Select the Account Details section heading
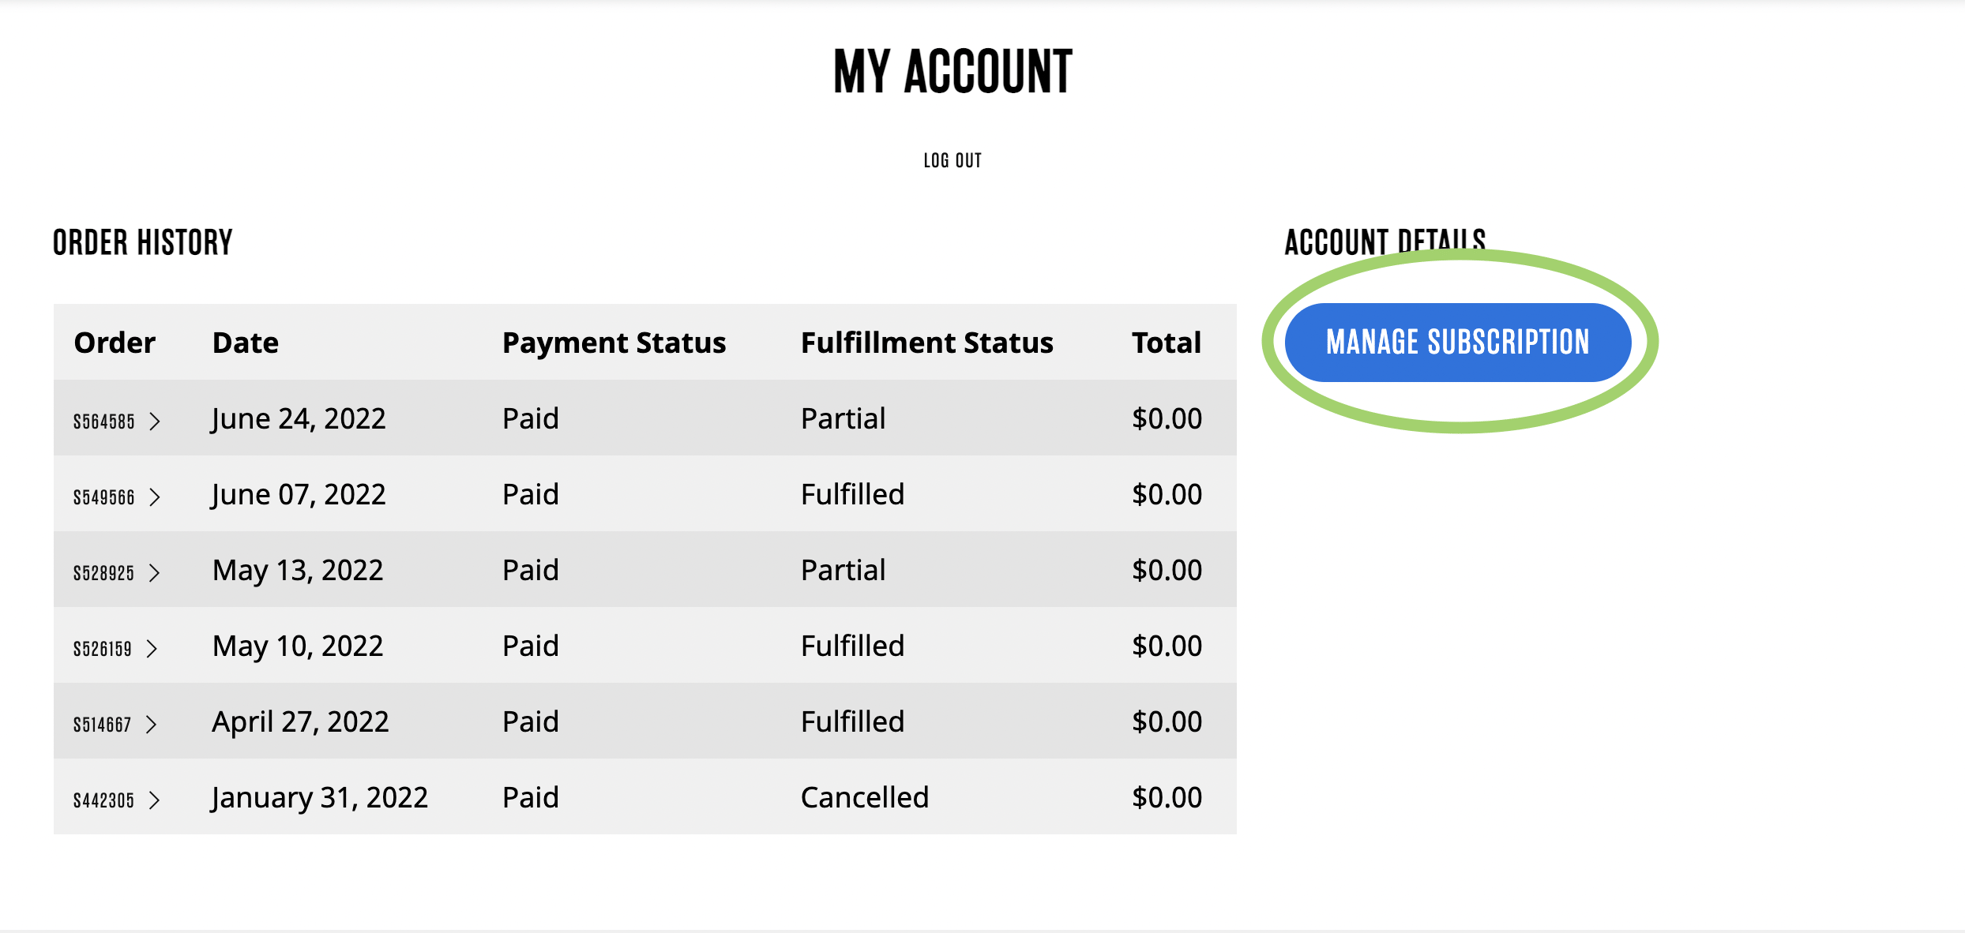Screen dimensions: 1965x933 tap(1385, 239)
